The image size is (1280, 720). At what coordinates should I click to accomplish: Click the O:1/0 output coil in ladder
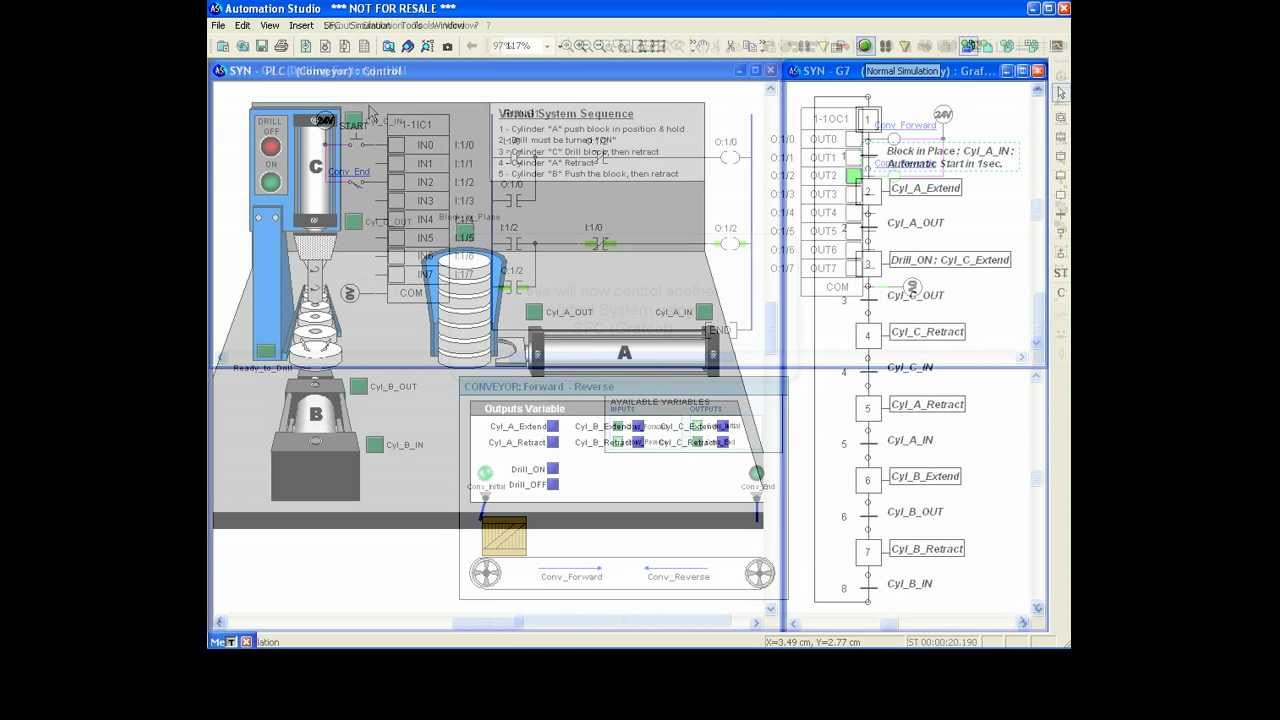[729, 157]
